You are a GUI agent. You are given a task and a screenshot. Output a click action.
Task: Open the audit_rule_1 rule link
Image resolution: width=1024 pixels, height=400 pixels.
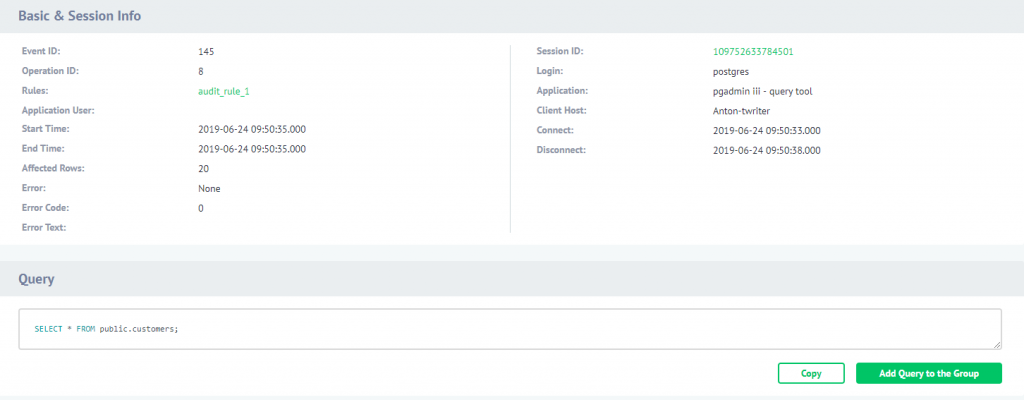pos(224,91)
